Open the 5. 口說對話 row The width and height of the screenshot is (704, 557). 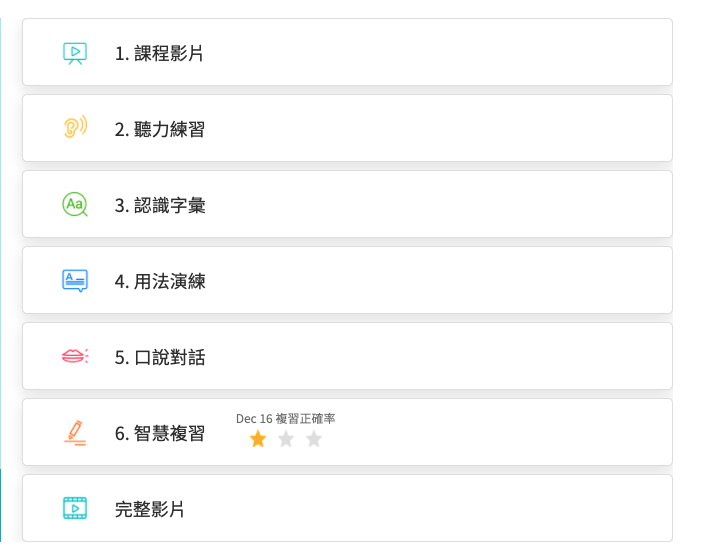point(159,357)
